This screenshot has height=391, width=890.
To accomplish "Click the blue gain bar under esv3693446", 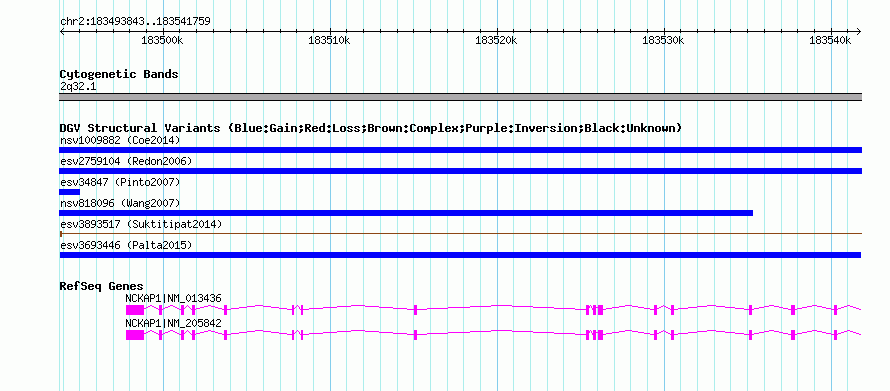I will [x=460, y=255].
